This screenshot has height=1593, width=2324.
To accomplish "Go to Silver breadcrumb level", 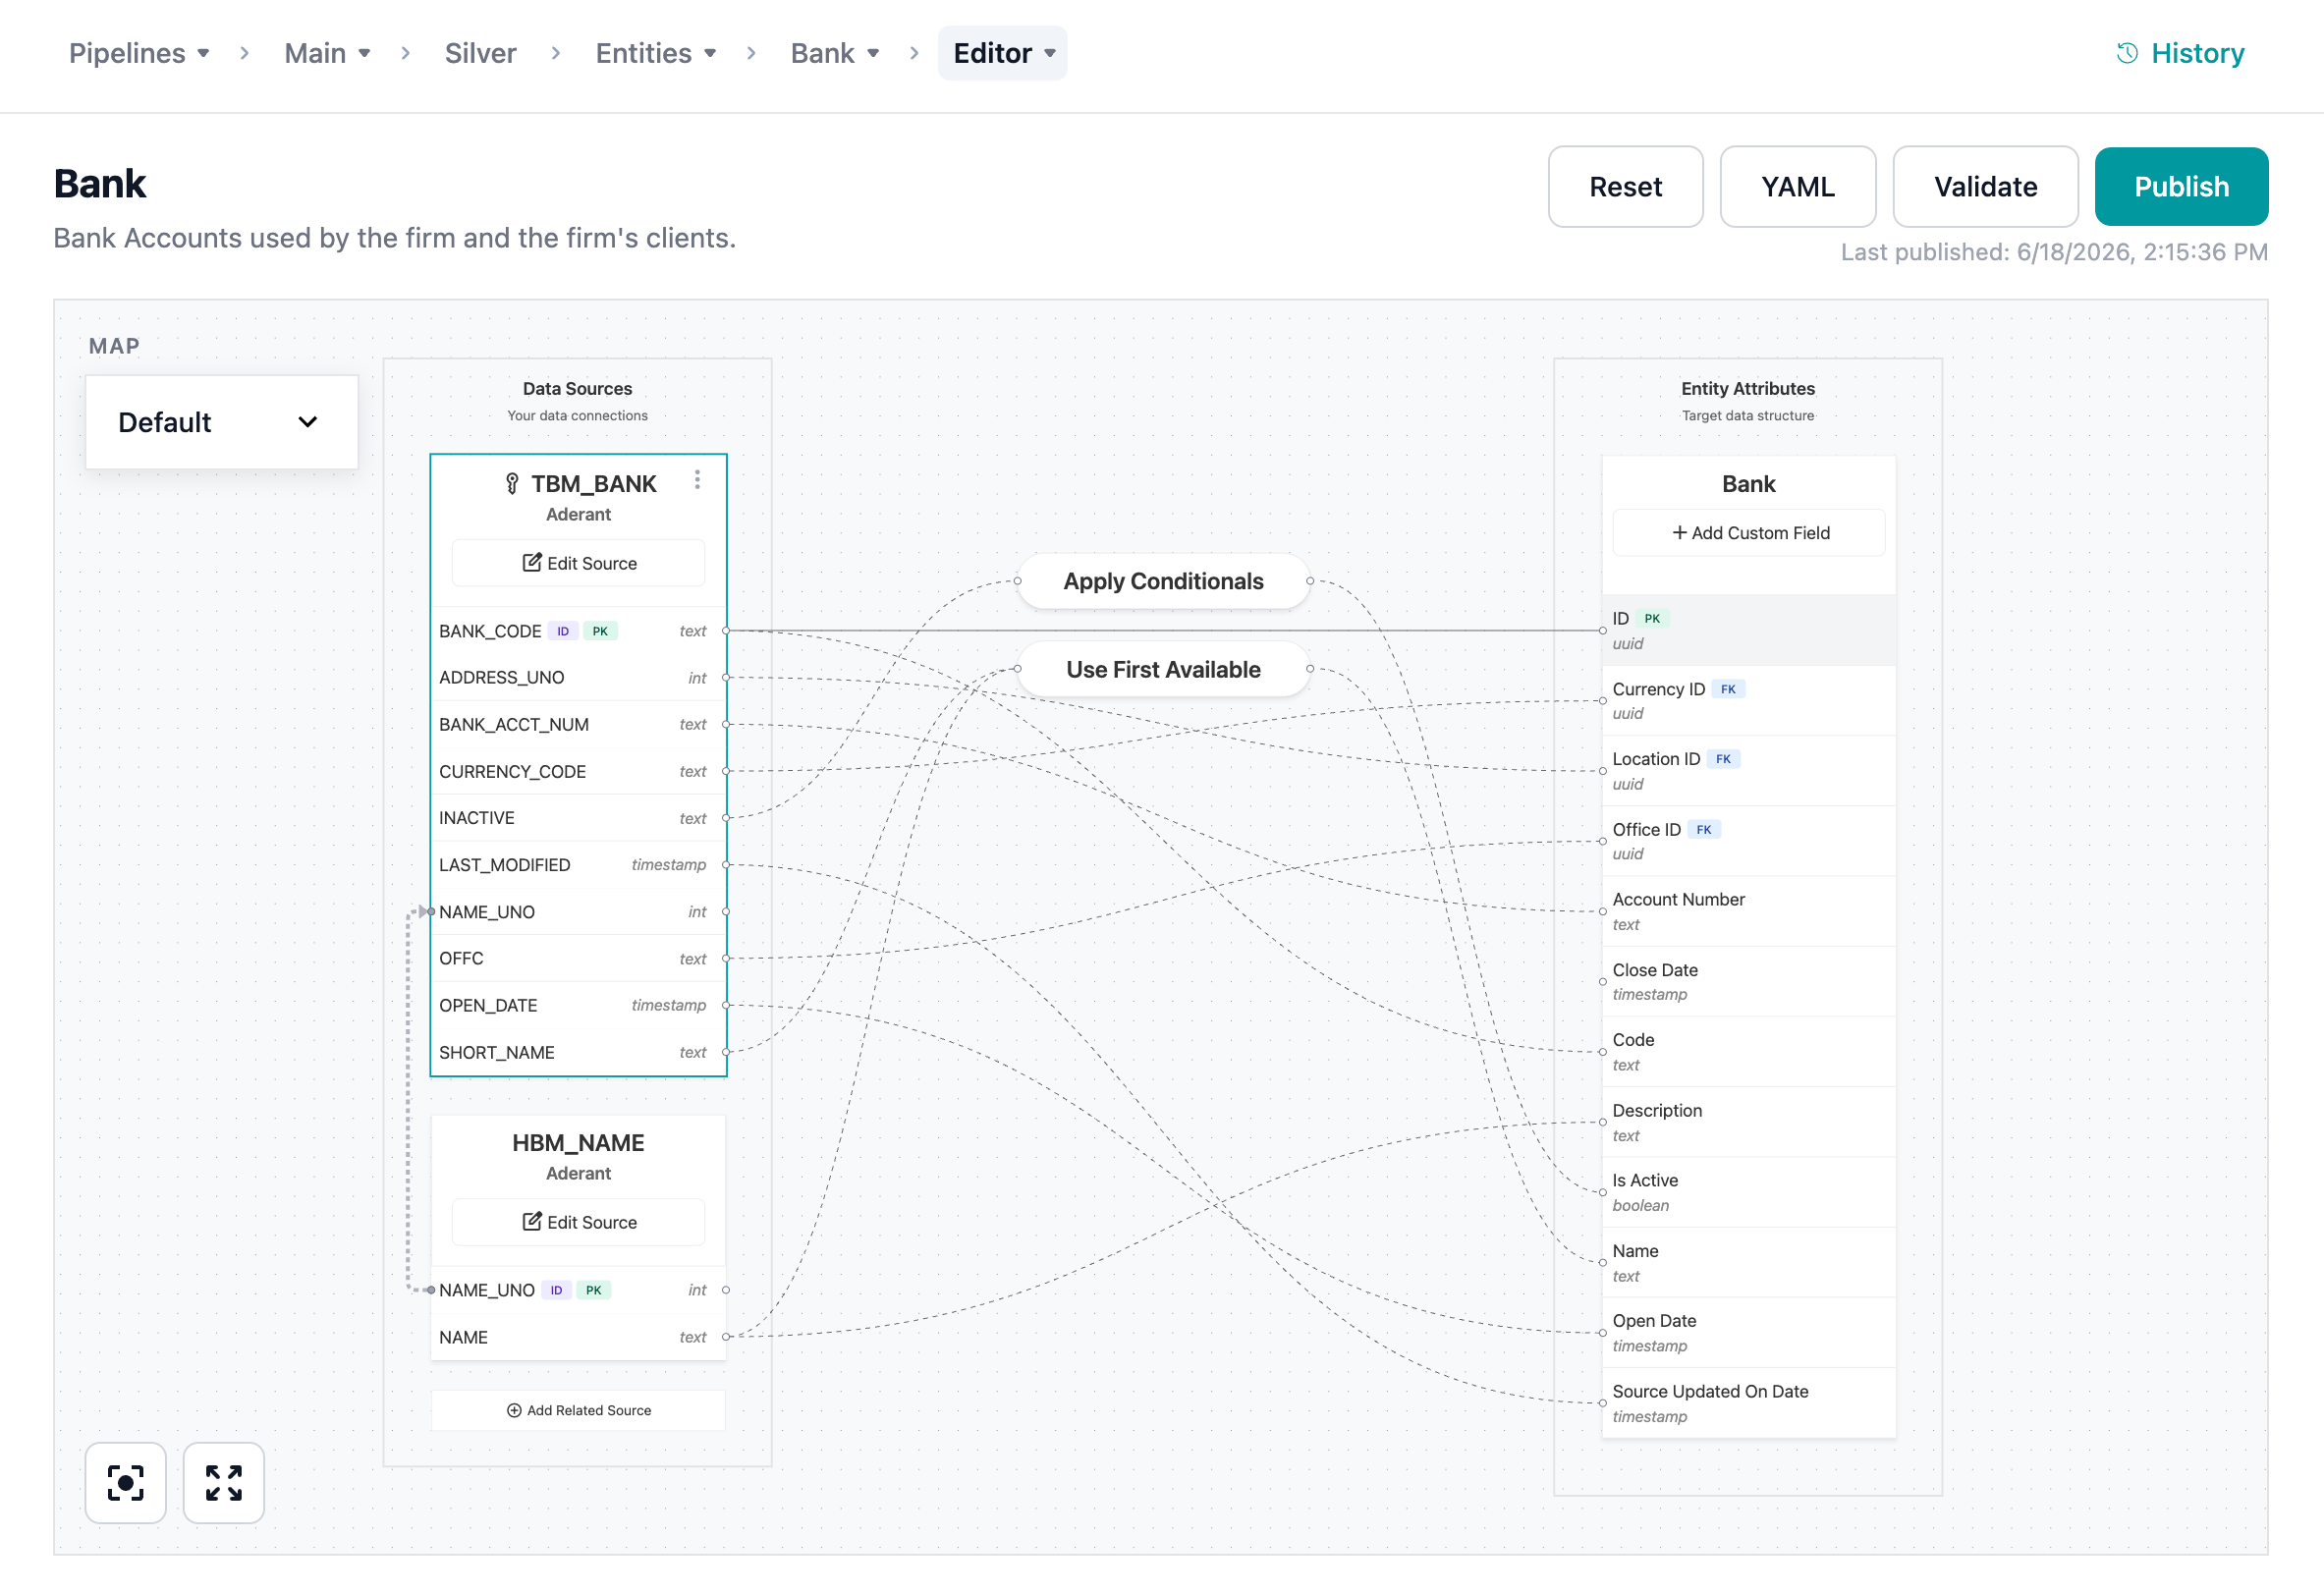I will (x=480, y=53).
